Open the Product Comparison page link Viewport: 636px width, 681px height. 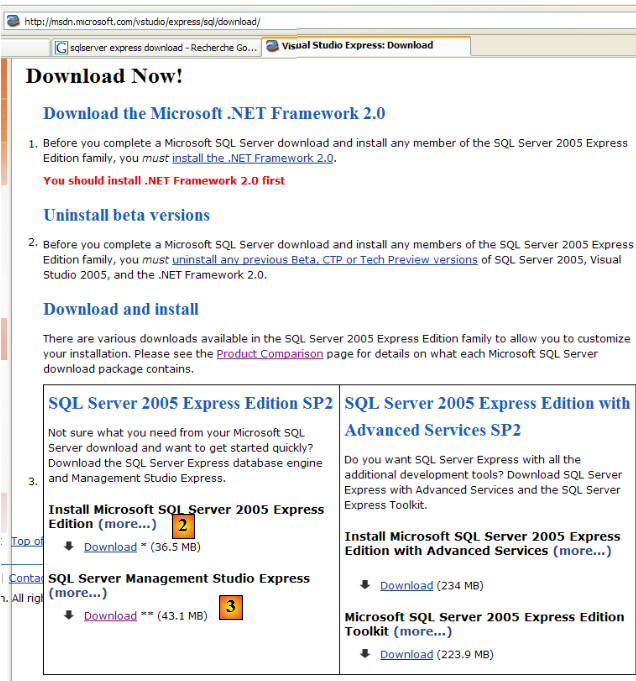[269, 354]
